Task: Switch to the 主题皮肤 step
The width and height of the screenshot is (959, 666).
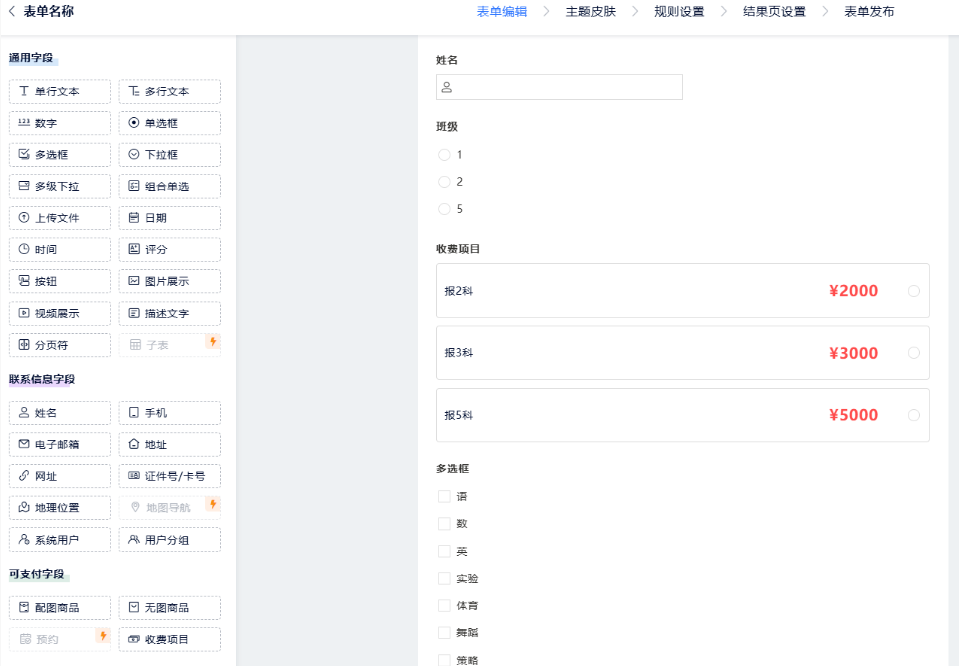Action: (x=590, y=12)
